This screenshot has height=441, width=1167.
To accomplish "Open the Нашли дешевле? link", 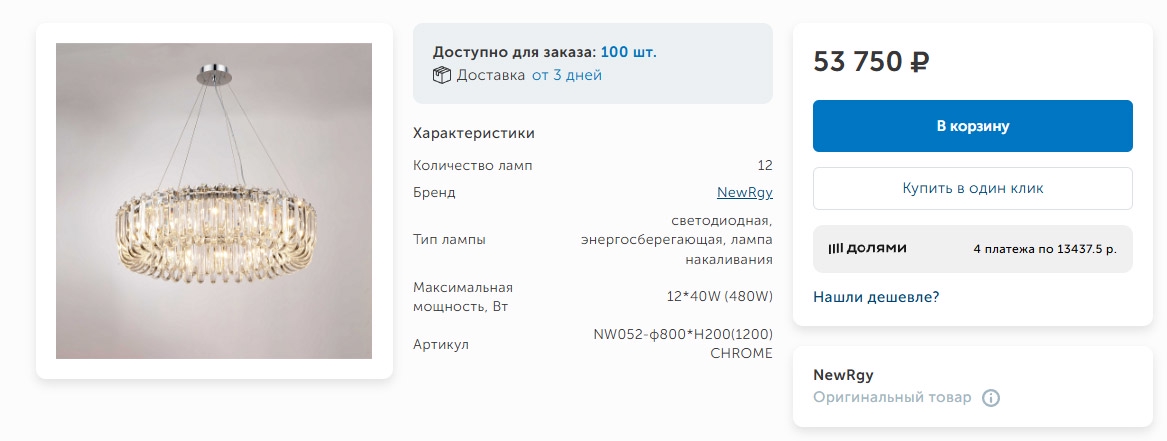I will 876,297.
